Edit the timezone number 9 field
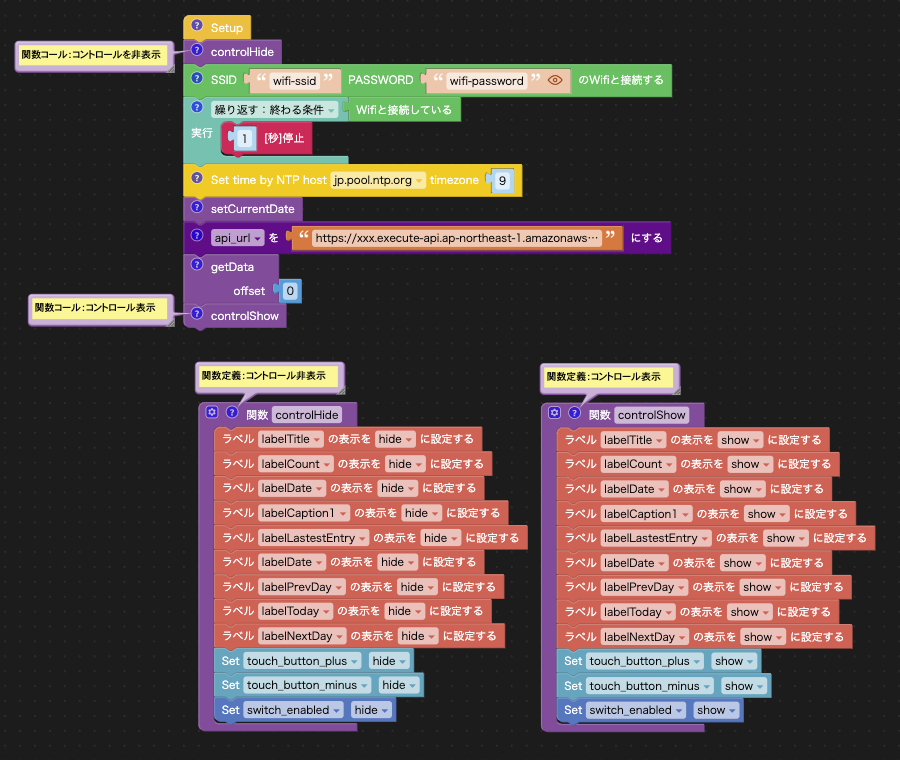900x760 pixels. coord(502,181)
